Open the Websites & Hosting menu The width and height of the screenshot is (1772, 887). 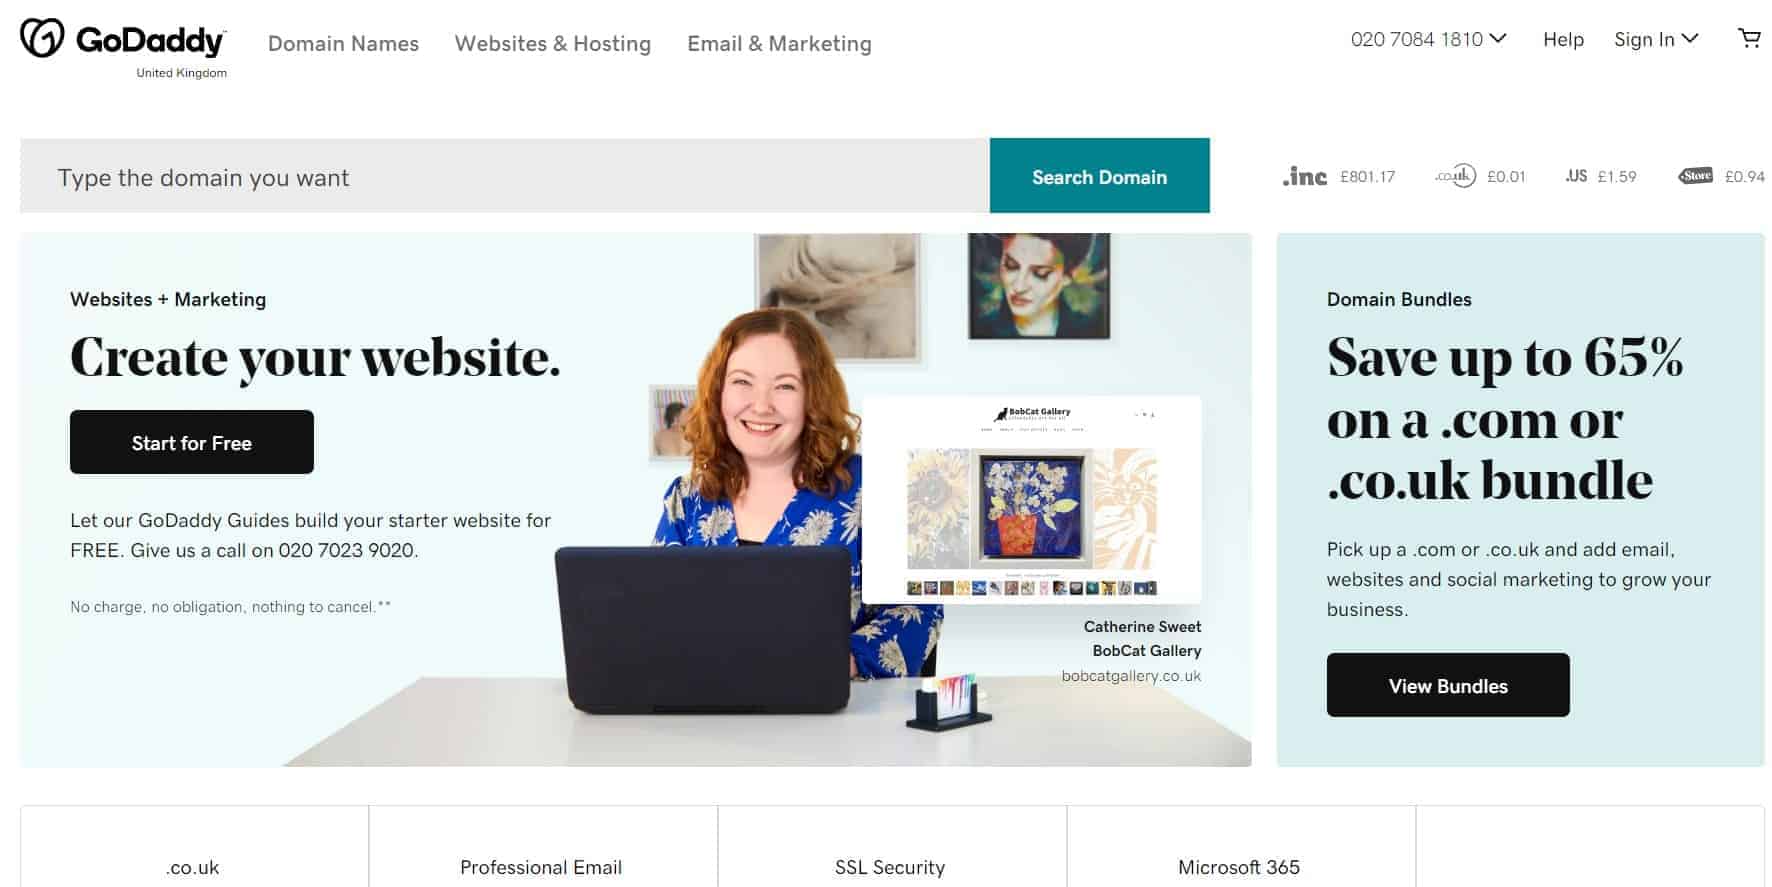click(553, 44)
